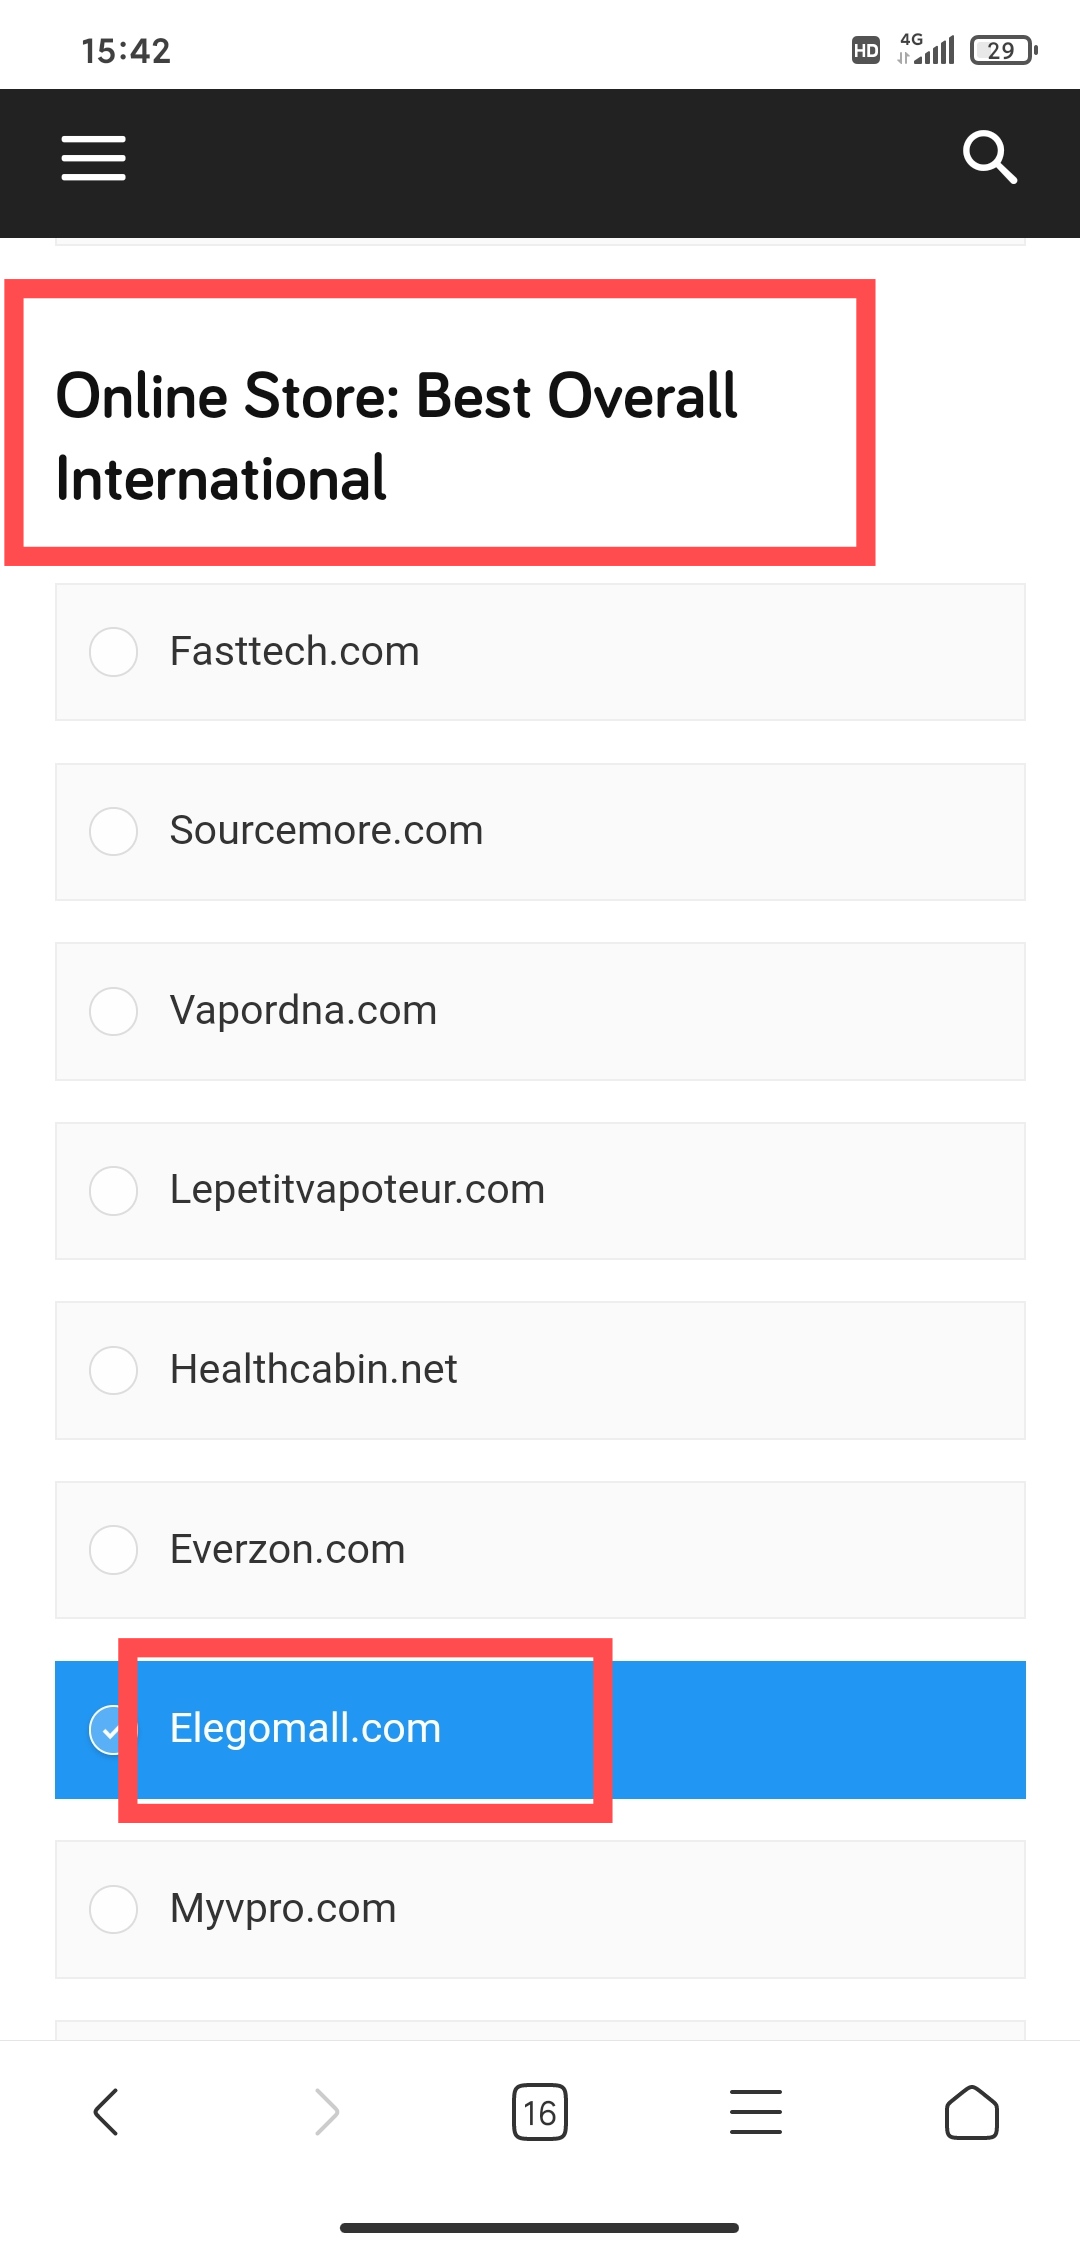Tap the Elegomall.com highlighted label

coord(305,1728)
